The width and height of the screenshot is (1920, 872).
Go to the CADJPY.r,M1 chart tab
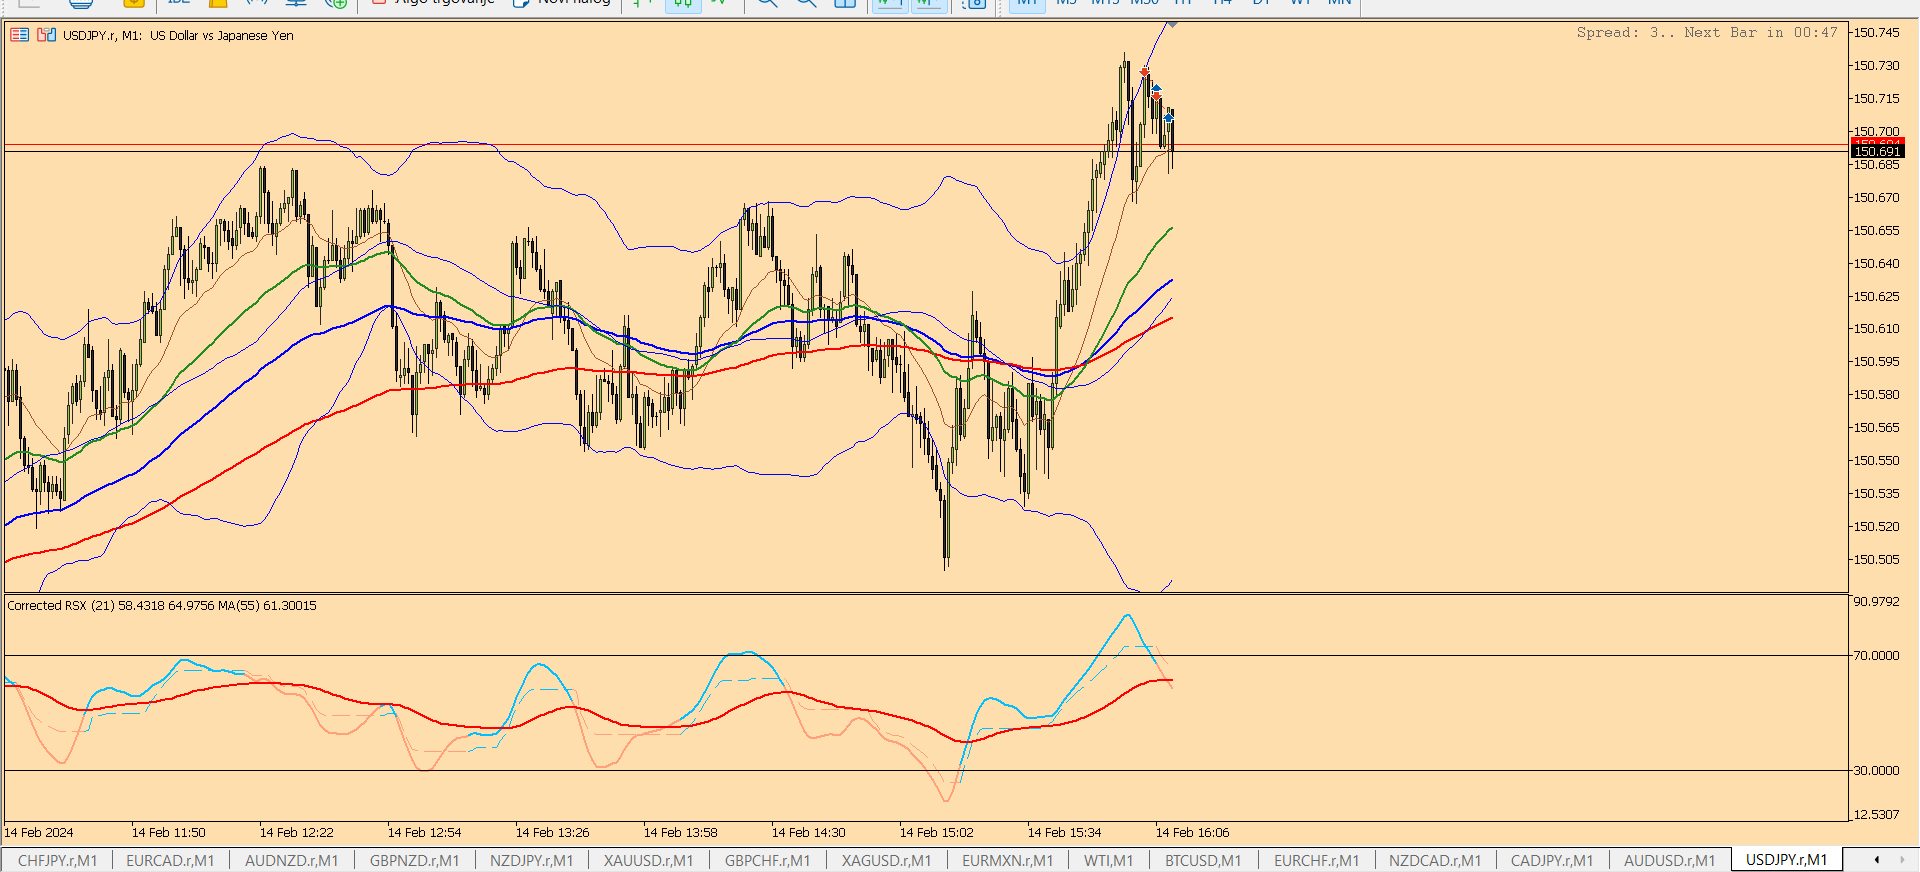pos(1552,860)
